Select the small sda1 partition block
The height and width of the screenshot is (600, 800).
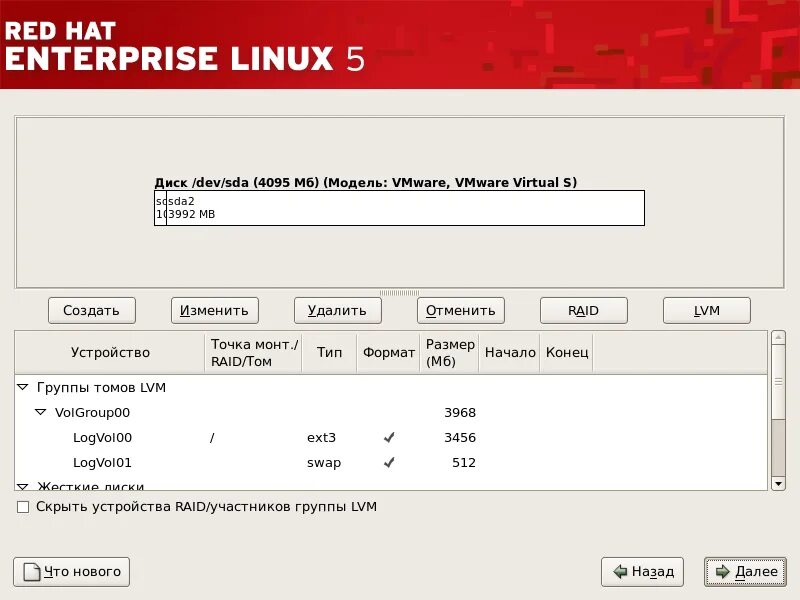point(161,208)
